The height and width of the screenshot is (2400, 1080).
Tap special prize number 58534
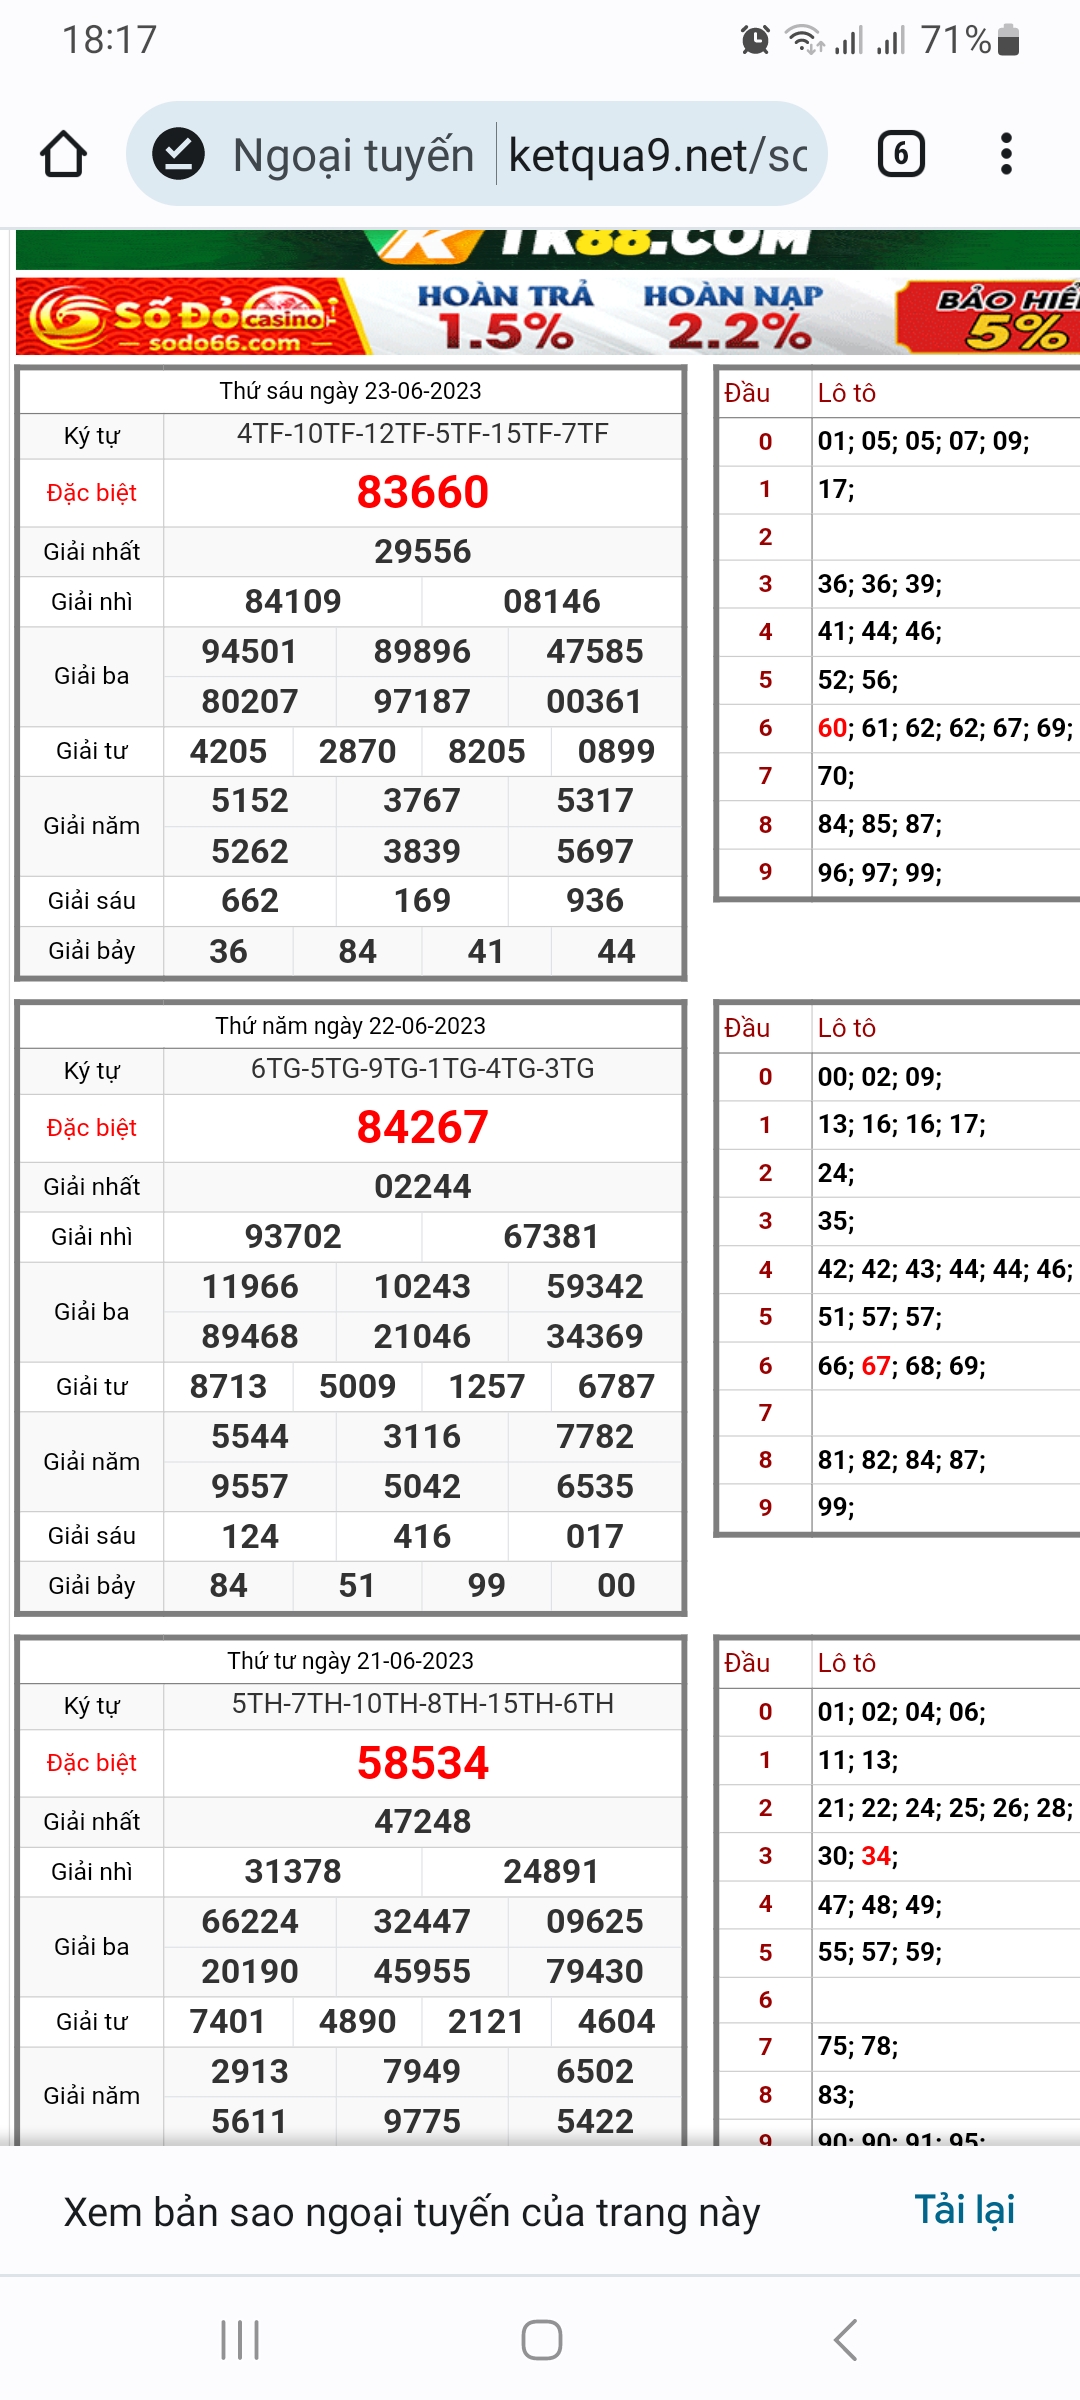(422, 1762)
